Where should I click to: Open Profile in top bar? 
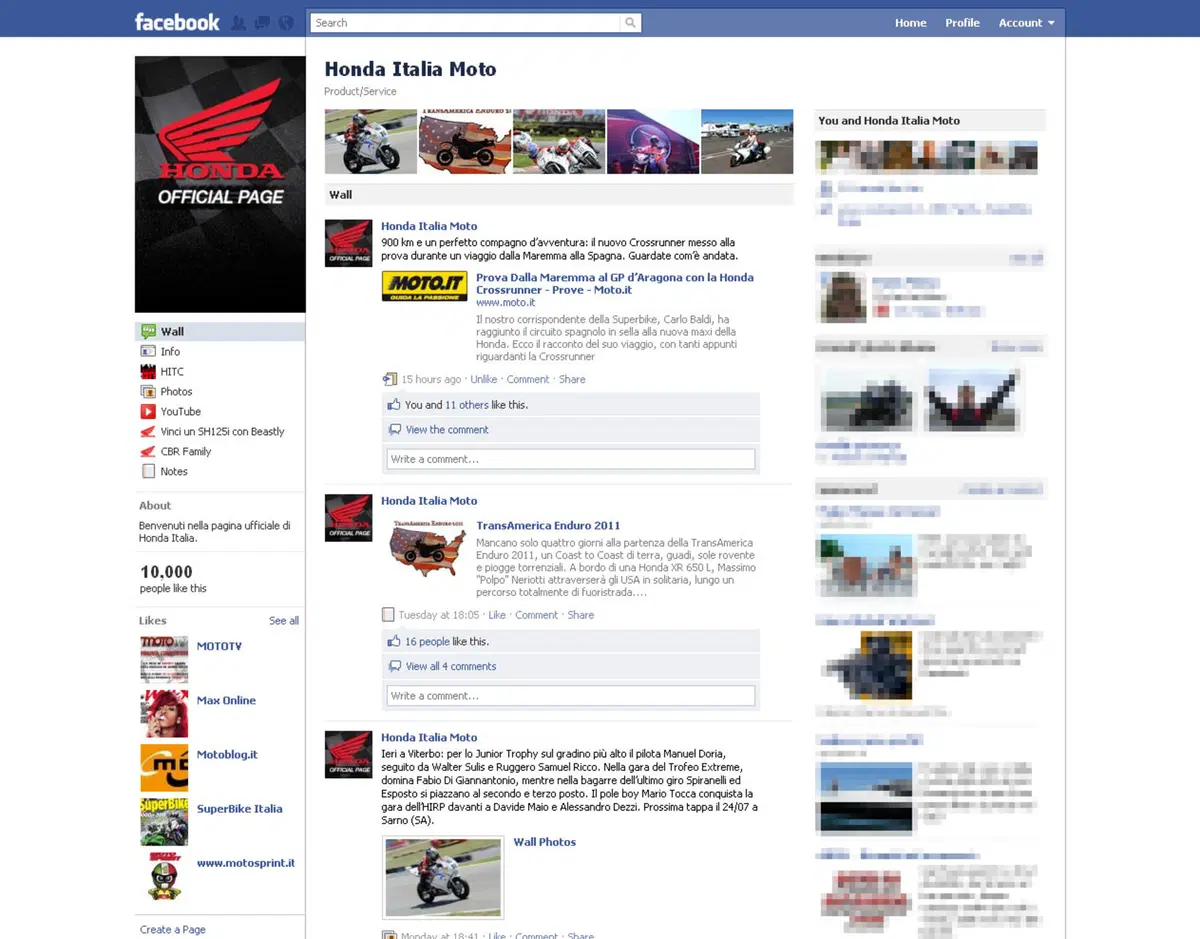tap(962, 23)
